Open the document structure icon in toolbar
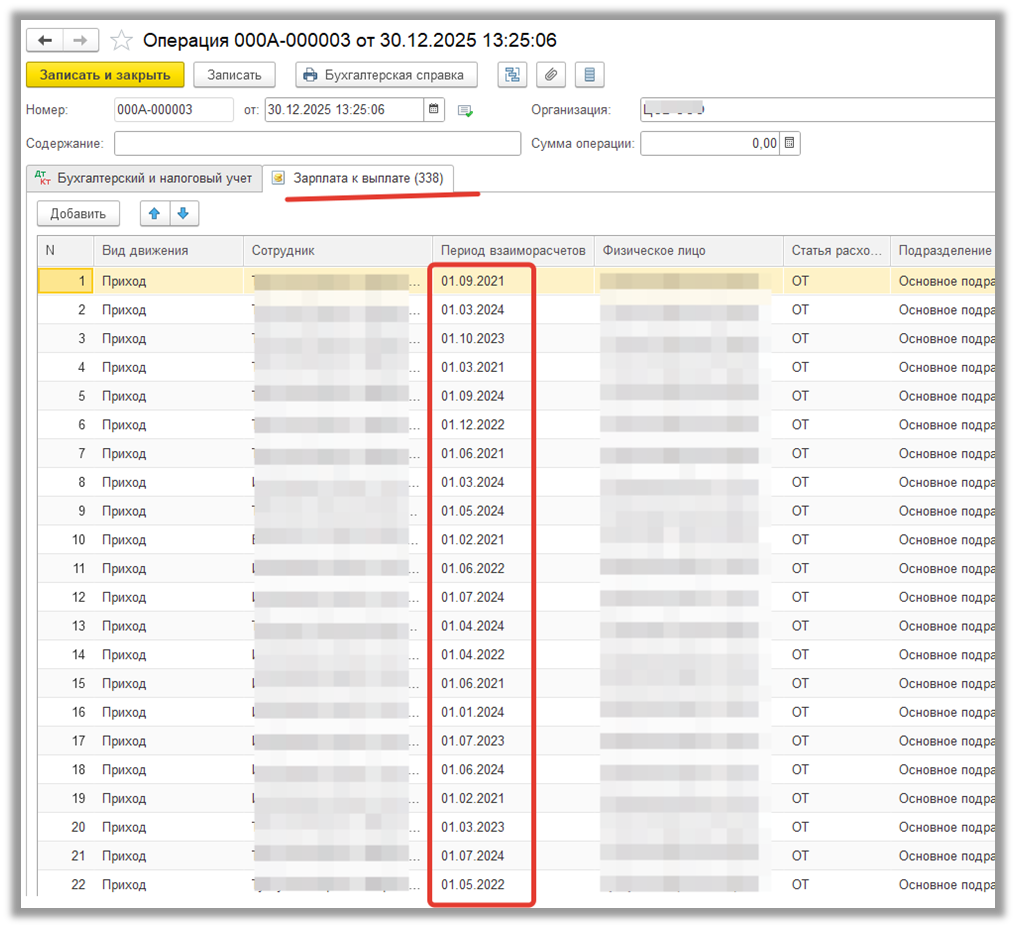 513,75
